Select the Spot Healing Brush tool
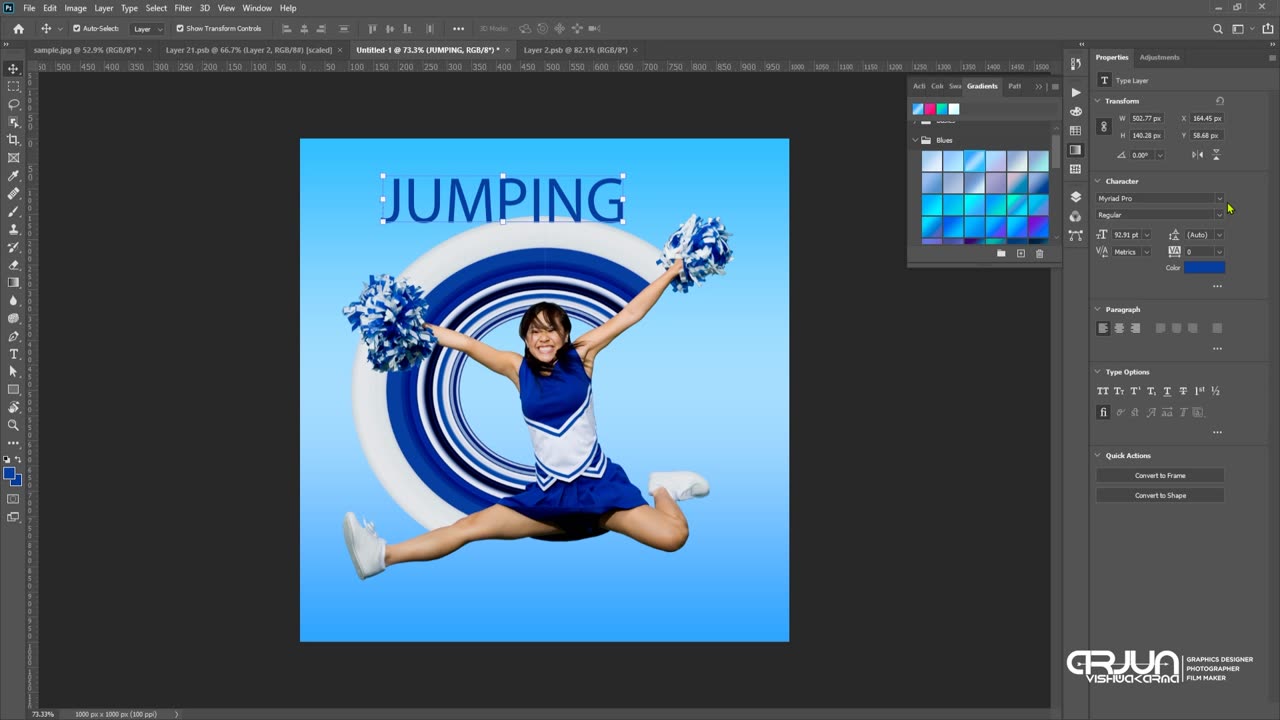 coord(13,194)
